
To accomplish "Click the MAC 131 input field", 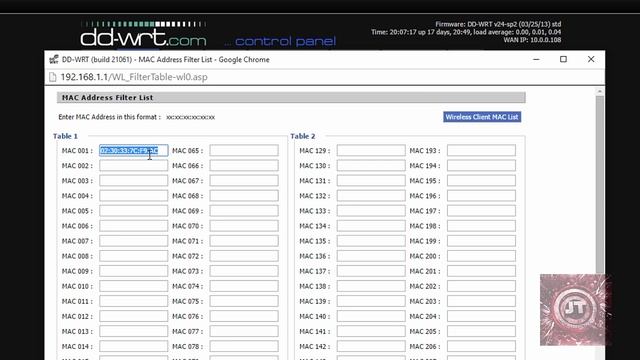I will coord(371,181).
